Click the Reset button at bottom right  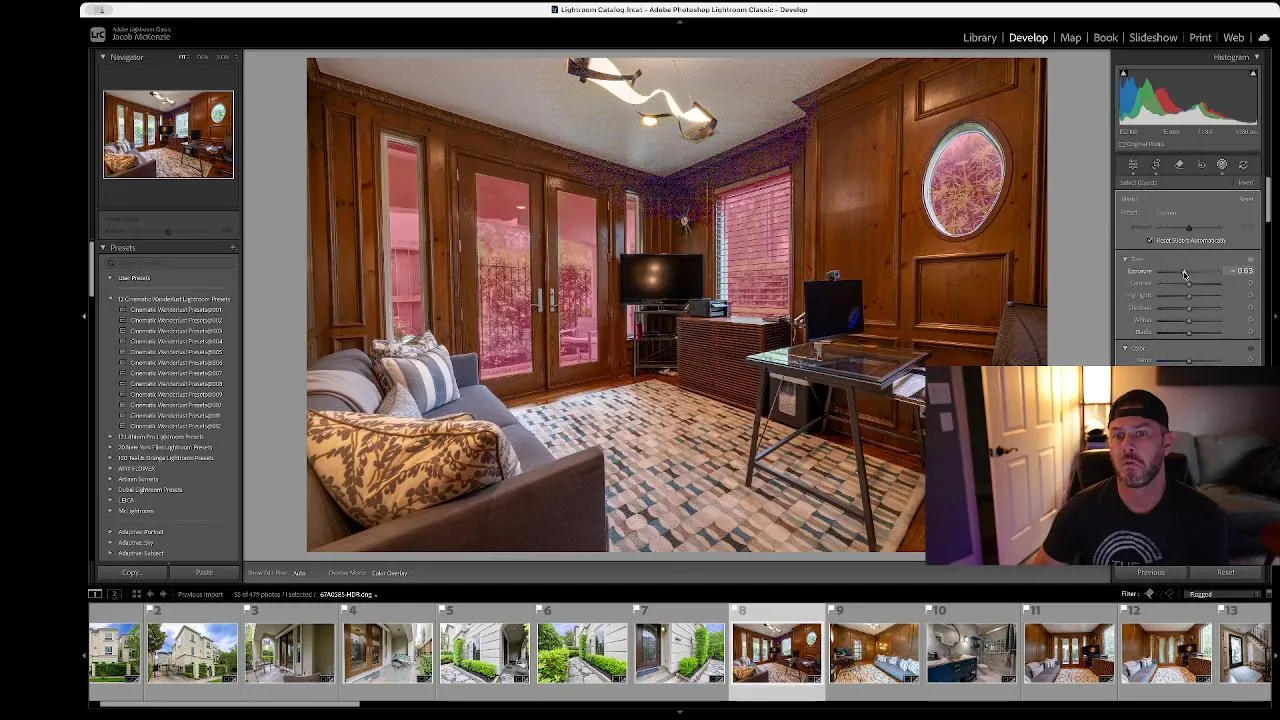[x=1226, y=572]
